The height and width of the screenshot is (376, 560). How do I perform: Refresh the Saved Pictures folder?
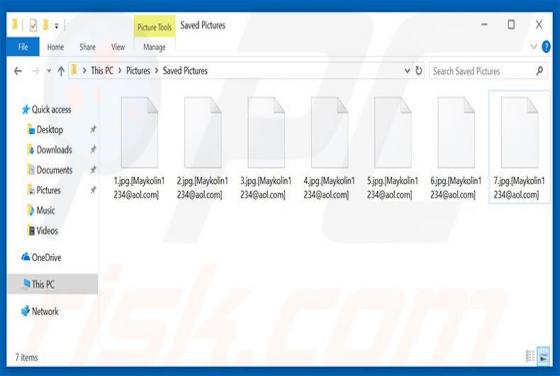coord(419,71)
